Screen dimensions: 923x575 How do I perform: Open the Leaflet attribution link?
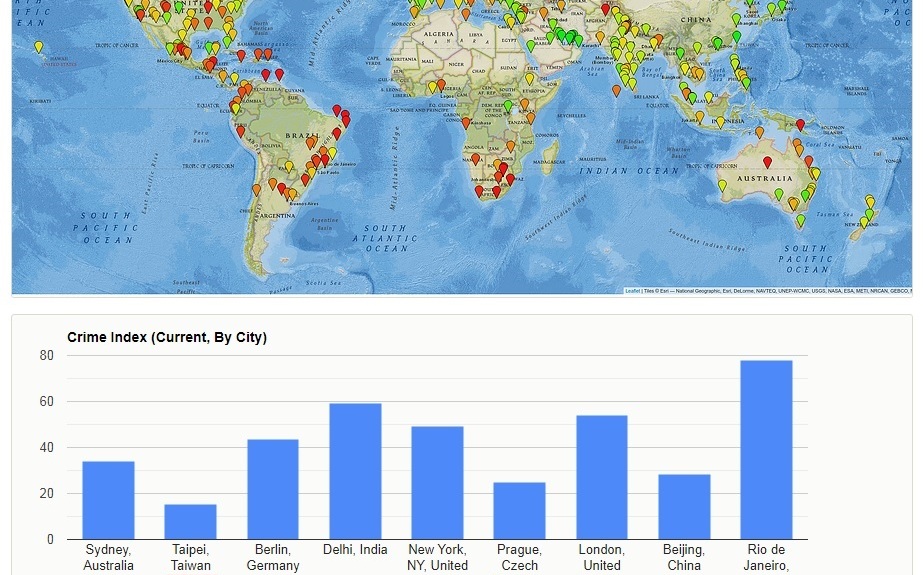pos(632,291)
